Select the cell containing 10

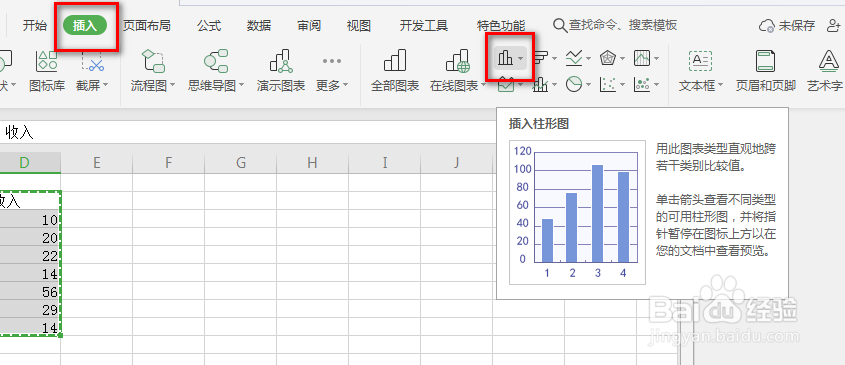[x=30, y=219]
